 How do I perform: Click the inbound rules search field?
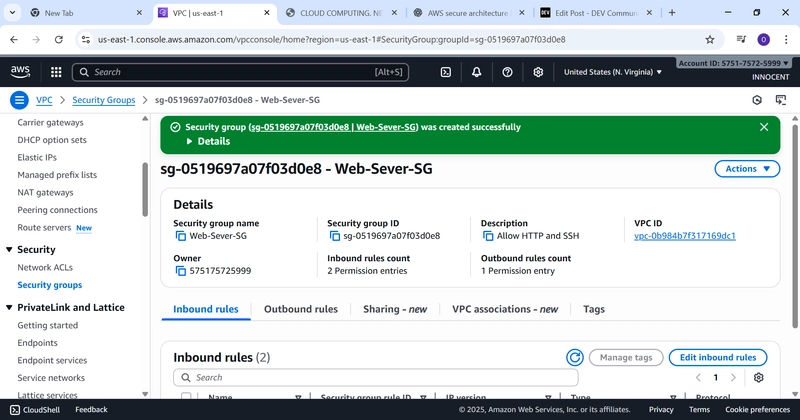(380, 378)
